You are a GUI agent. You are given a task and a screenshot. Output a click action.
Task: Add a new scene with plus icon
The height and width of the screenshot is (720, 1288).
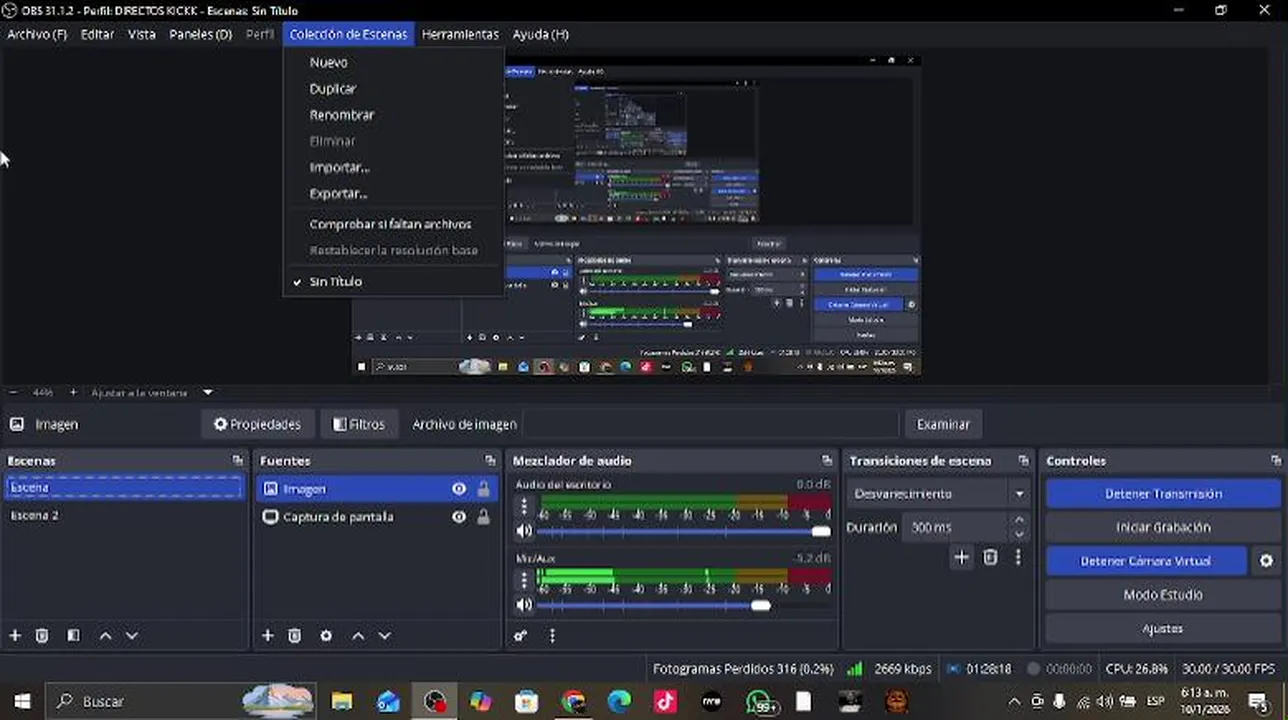[15, 635]
